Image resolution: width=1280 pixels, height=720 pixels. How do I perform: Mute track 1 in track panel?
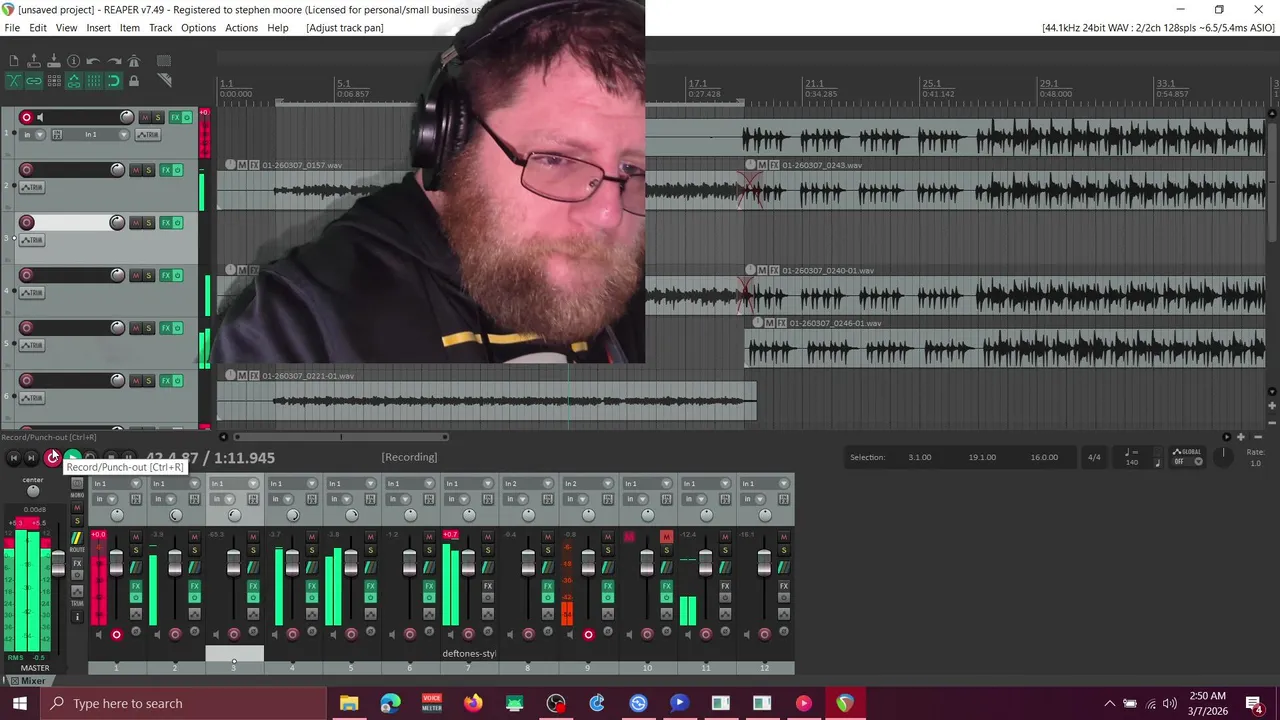(x=145, y=118)
